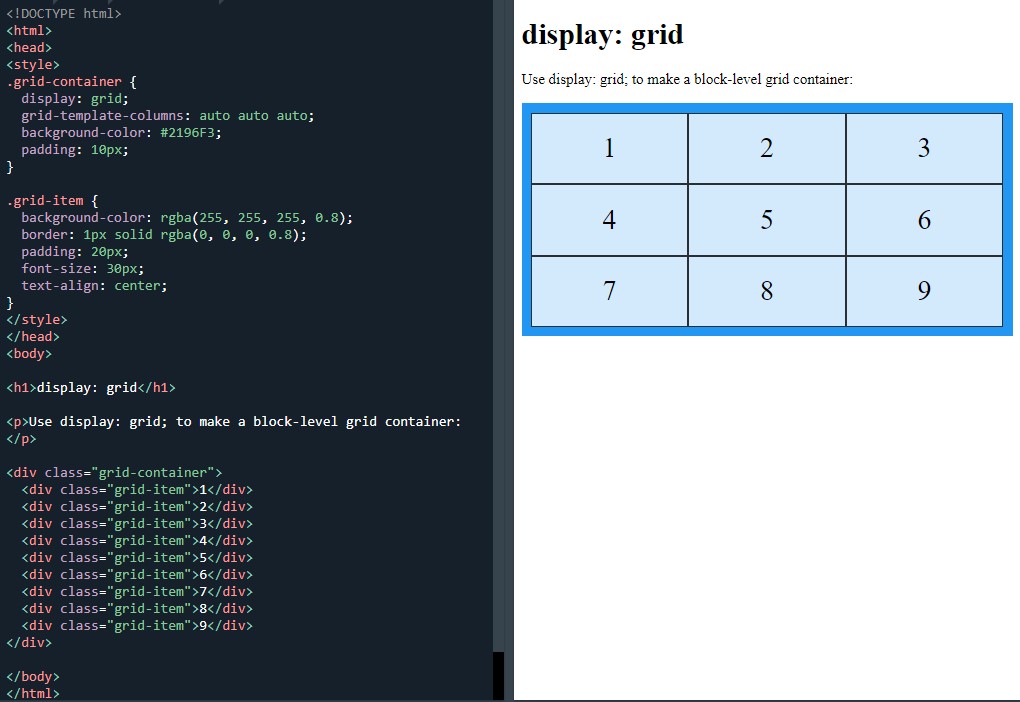Viewport: 1020px width, 702px height.
Task: Click grid cell number 7
Action: click(x=609, y=291)
